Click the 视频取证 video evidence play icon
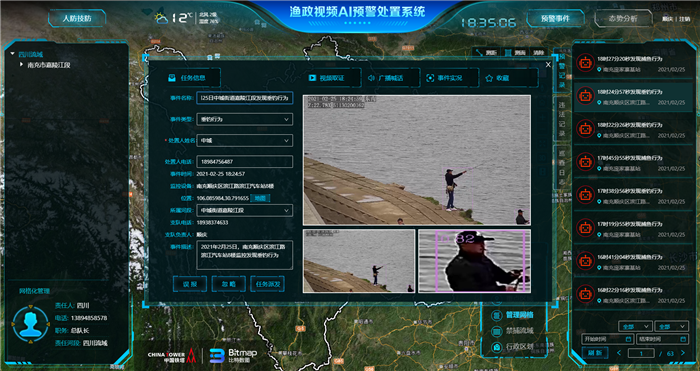 point(313,78)
